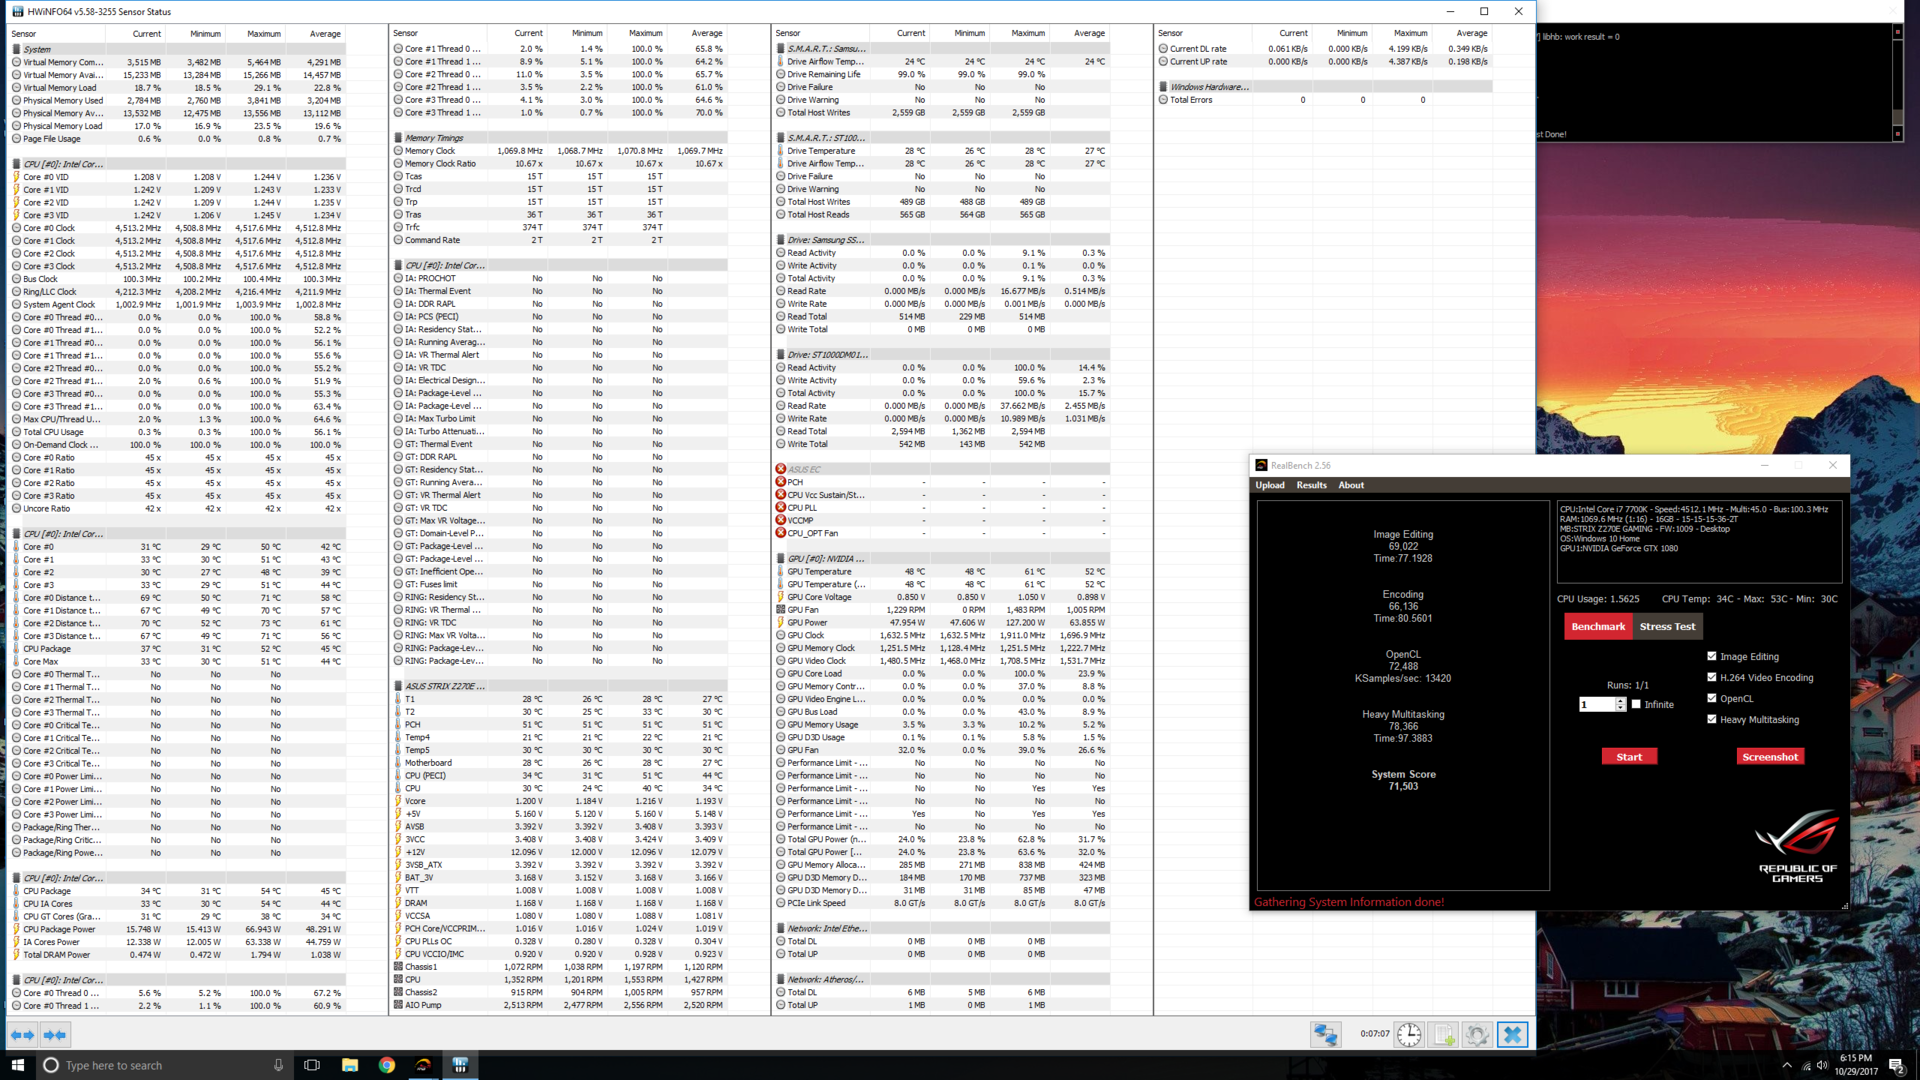
Task: Click the expand columns arrows button
Action: (x=22, y=1035)
